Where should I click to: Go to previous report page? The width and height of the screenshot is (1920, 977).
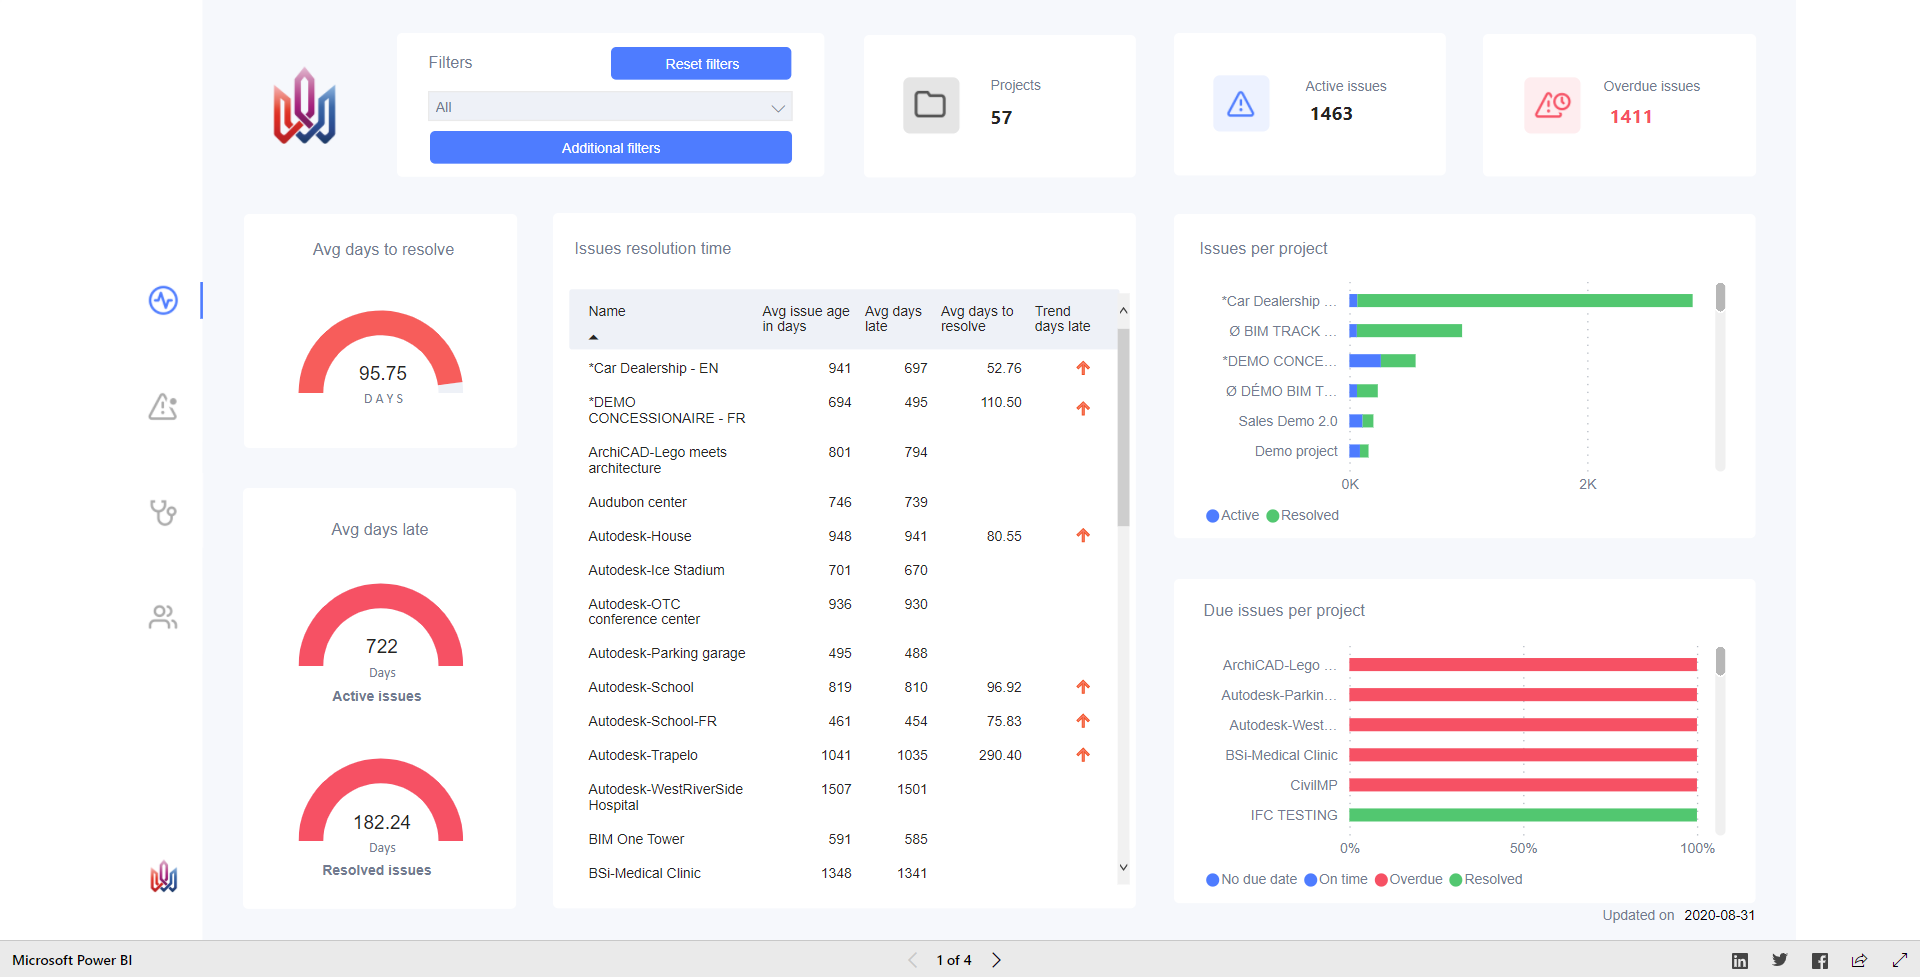pos(912,960)
